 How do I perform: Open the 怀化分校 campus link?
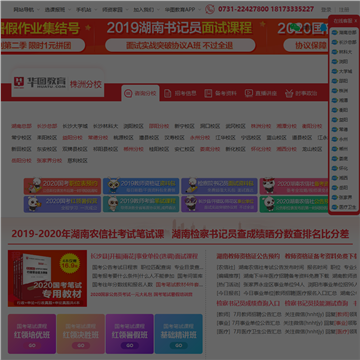261,149
